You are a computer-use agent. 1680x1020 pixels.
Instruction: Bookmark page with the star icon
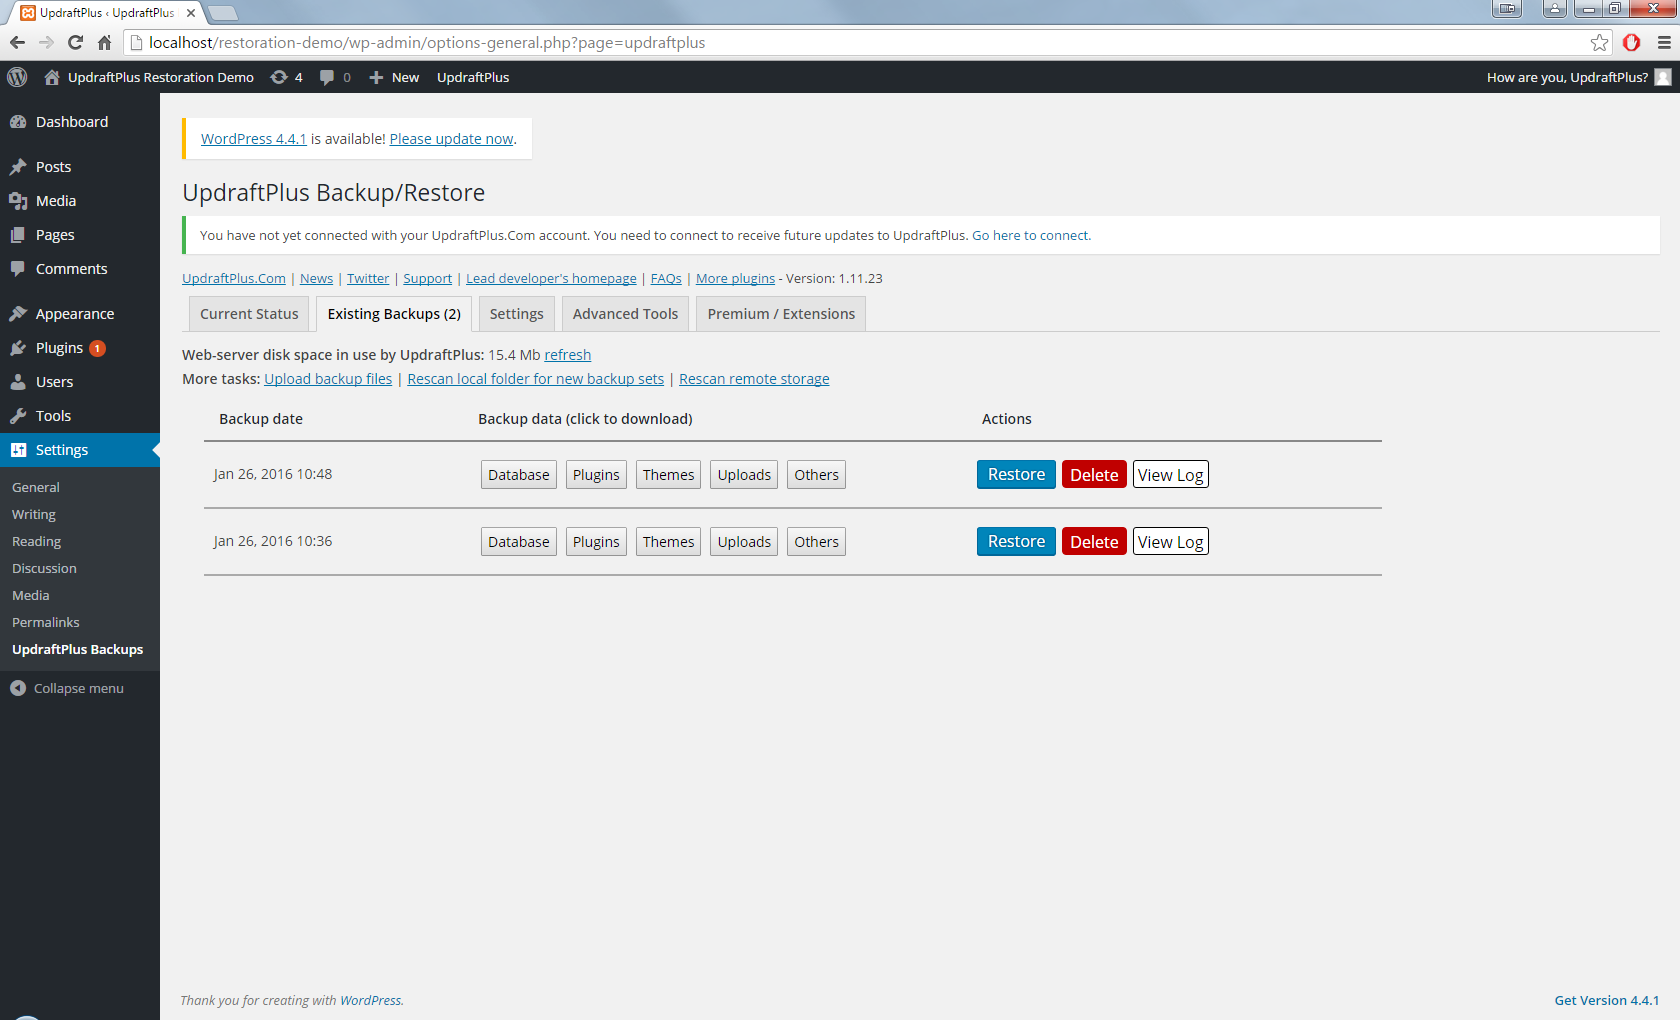[x=1599, y=42]
